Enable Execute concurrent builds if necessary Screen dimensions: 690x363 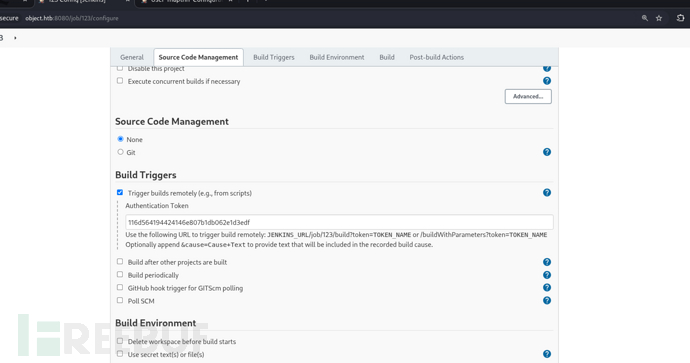click(x=120, y=81)
